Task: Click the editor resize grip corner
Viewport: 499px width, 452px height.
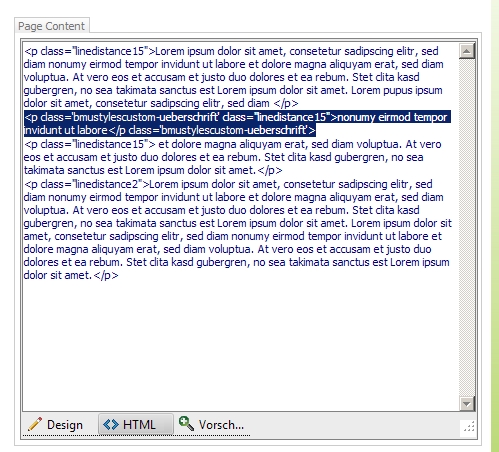Action: click(x=469, y=427)
